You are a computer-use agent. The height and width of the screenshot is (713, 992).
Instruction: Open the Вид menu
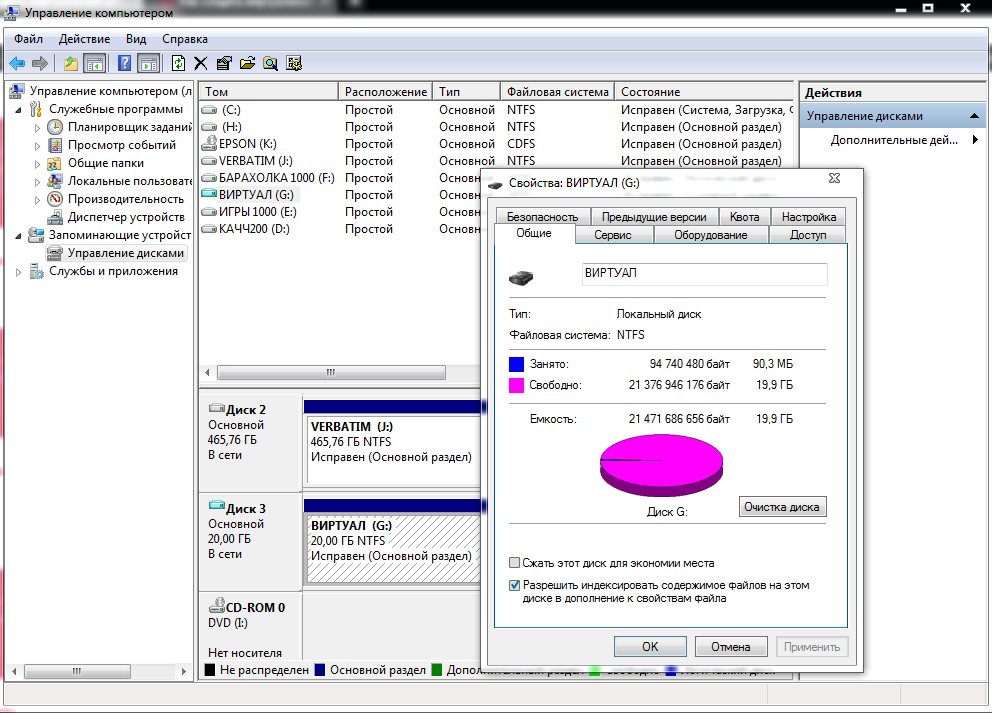pyautogui.click(x=135, y=39)
